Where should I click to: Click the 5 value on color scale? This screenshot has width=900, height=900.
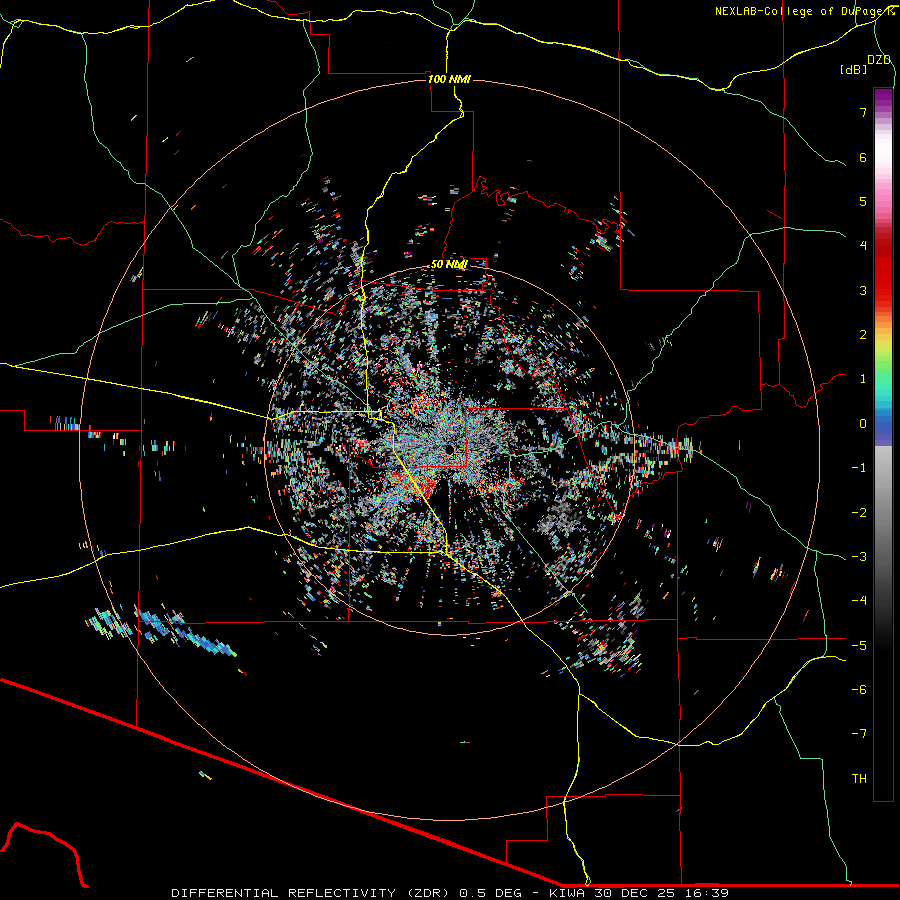click(x=863, y=201)
